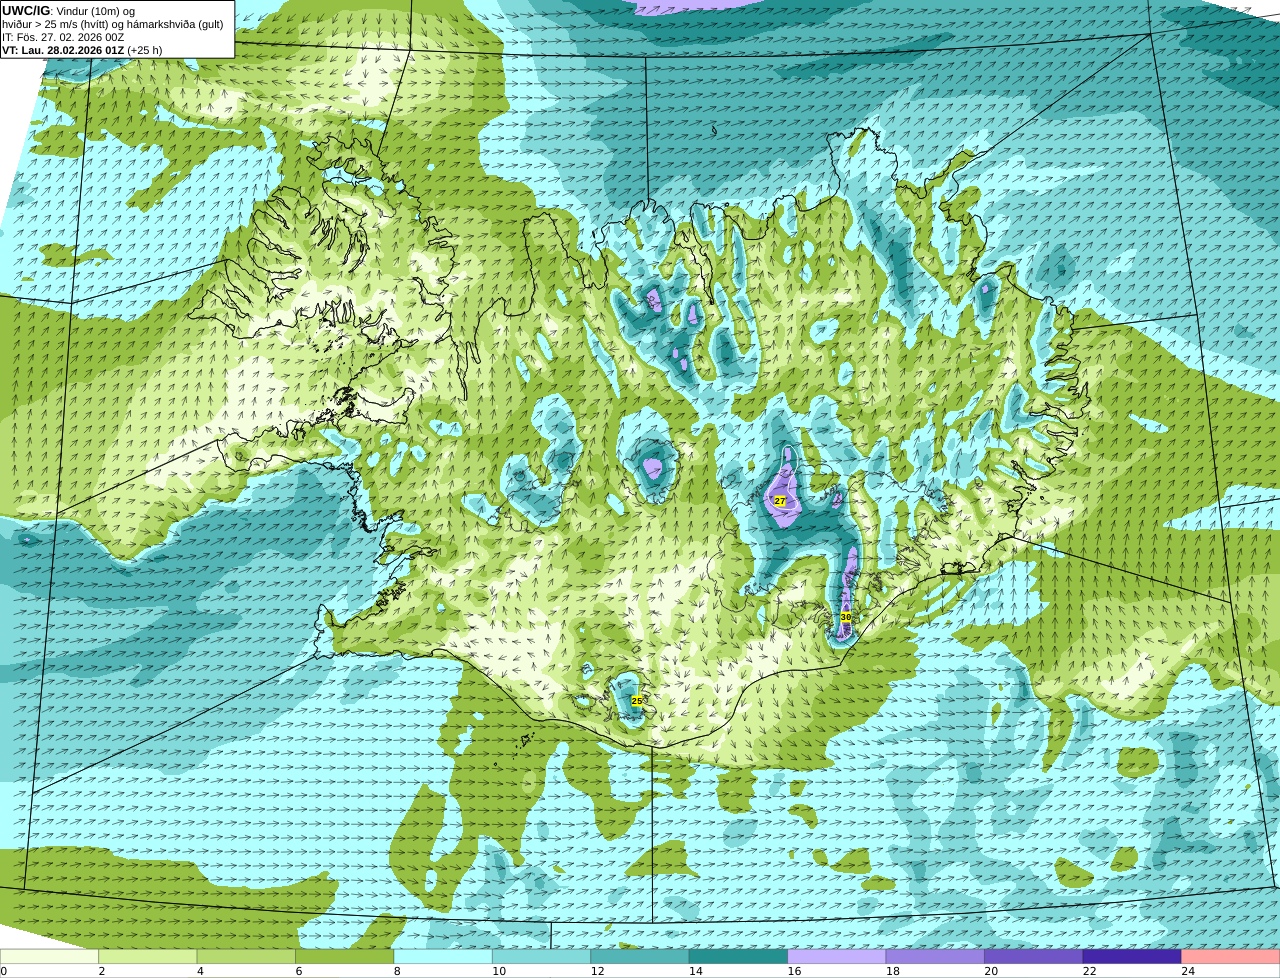Click the 'UWC/IG: Vindur (10m) og' title line
This screenshot has height=978, width=1280.
click(x=69, y=11)
